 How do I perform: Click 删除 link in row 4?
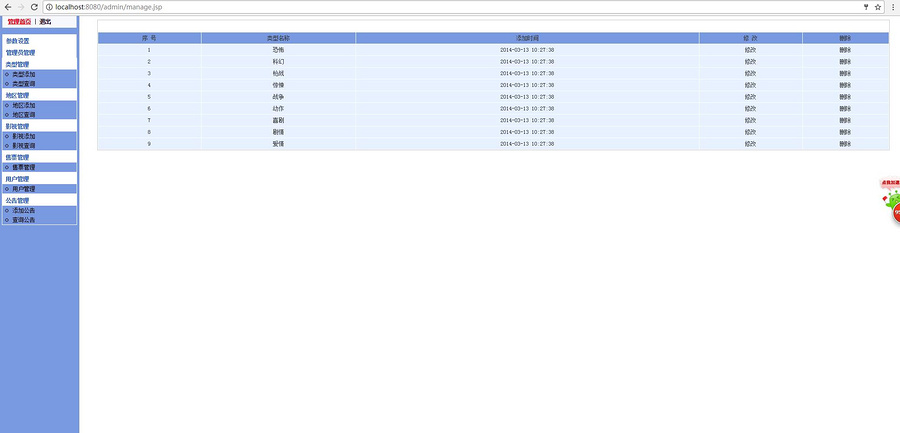pyautogui.click(x=845, y=85)
